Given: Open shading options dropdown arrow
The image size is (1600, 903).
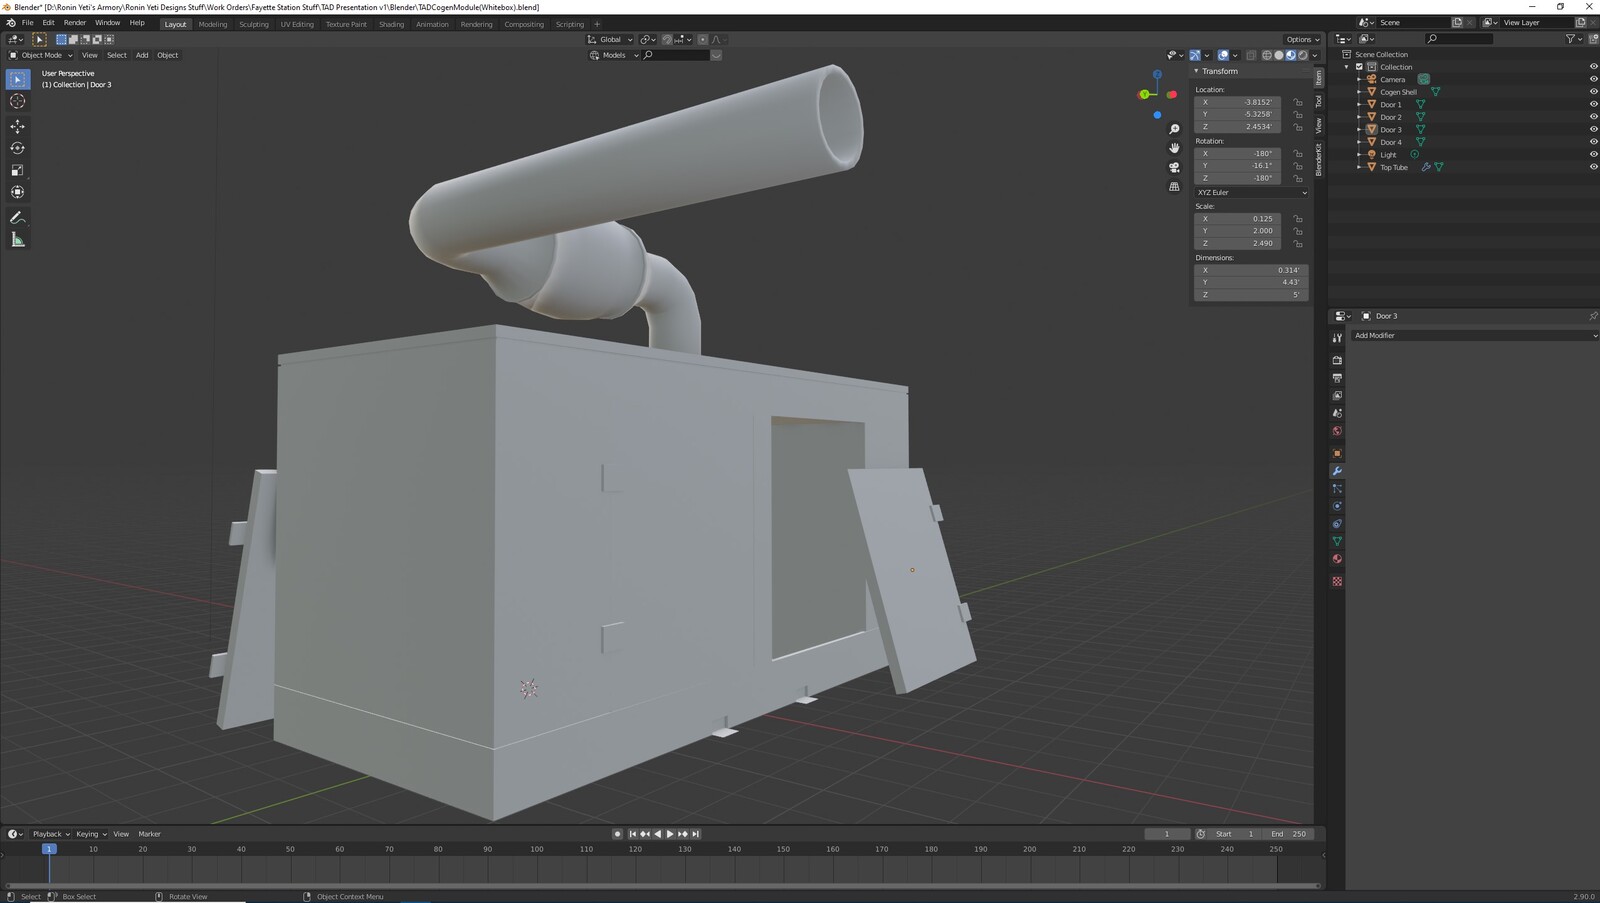Looking at the screenshot, I should (1315, 55).
